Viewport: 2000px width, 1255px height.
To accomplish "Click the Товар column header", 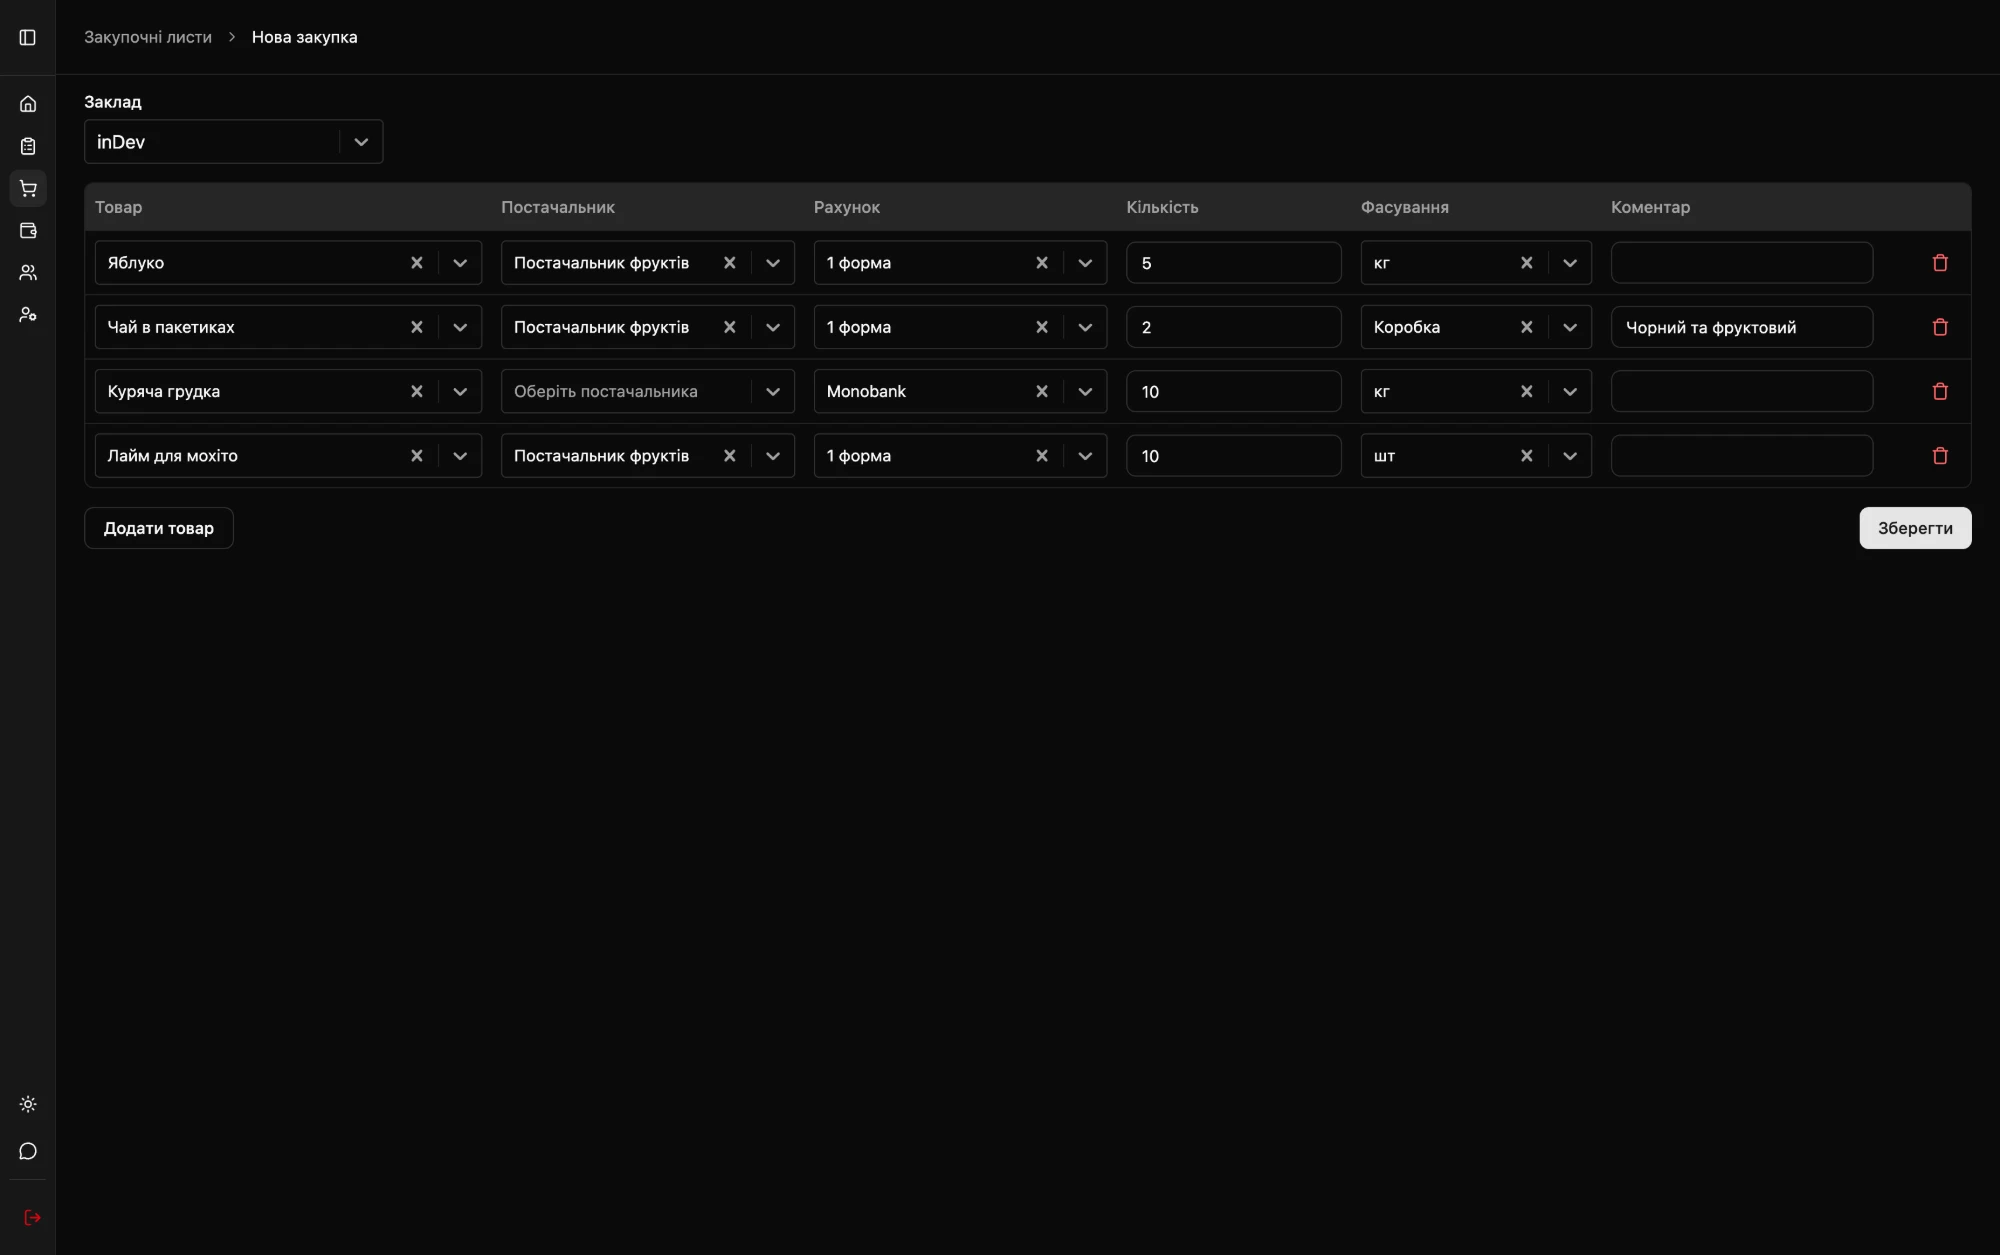I will (118, 207).
